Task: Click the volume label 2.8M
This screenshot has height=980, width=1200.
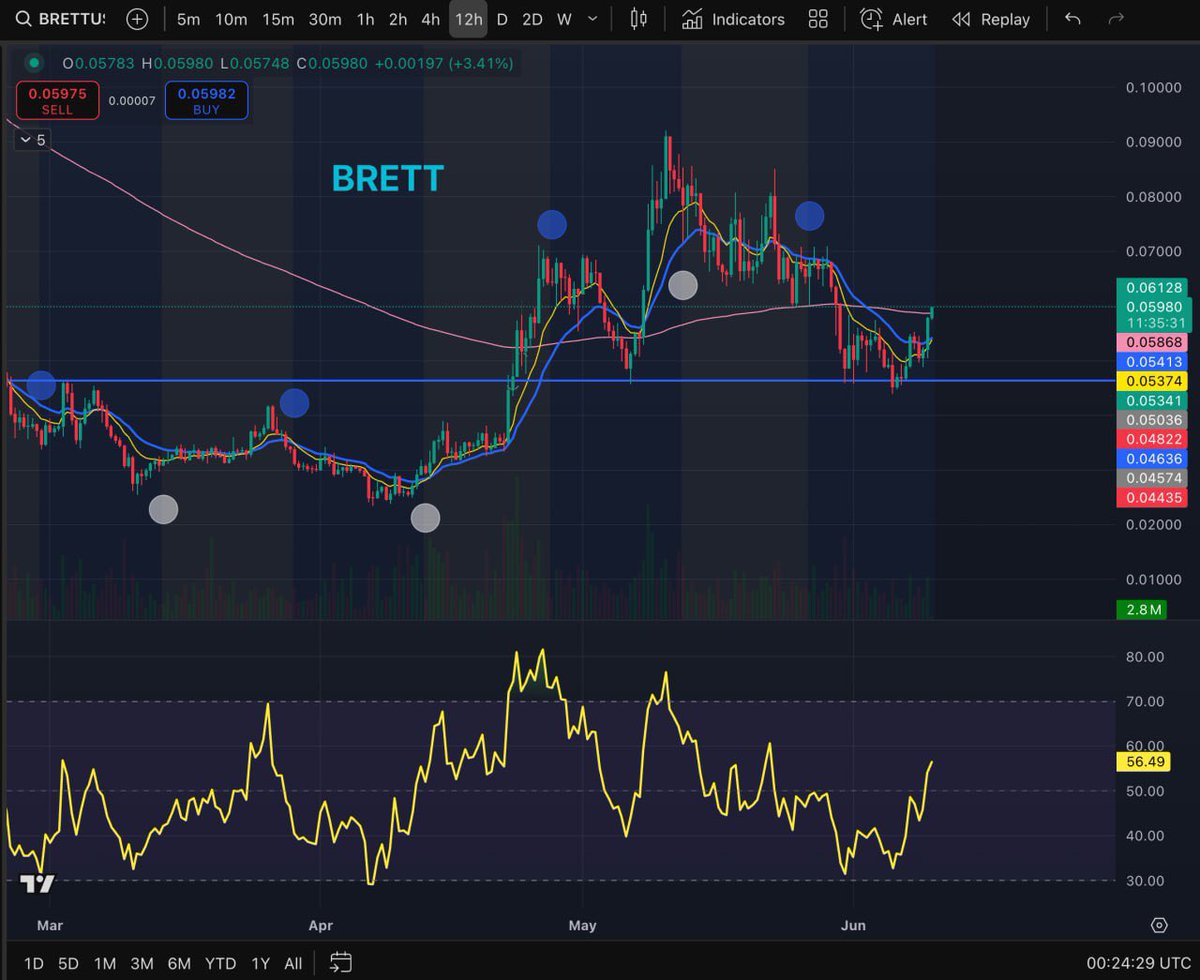Action: tap(1141, 609)
